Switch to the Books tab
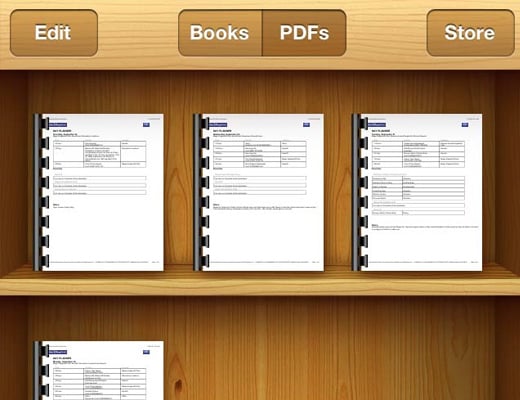The width and height of the screenshot is (520, 400). [220, 33]
